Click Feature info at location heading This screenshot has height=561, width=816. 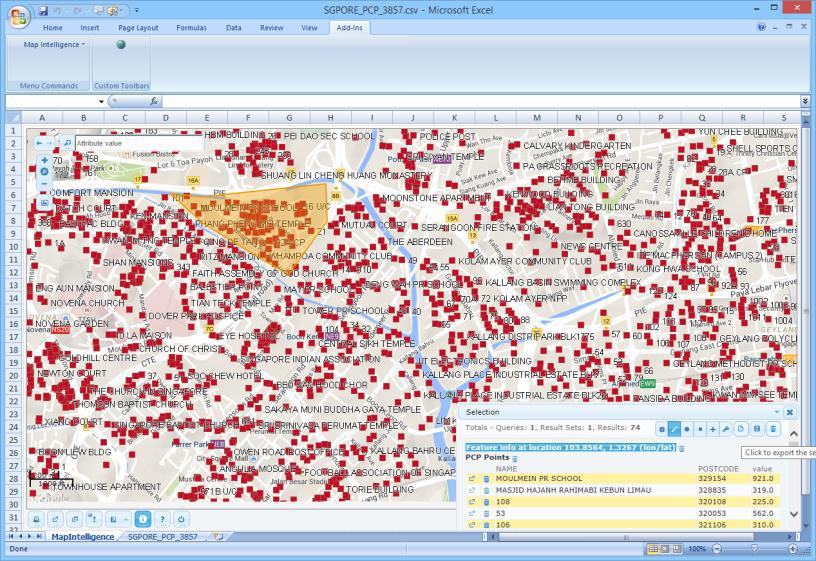(570, 448)
